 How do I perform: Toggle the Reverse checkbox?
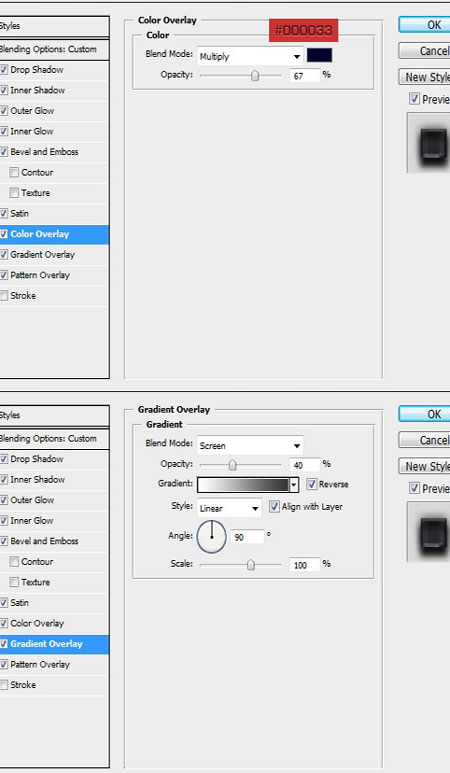point(311,484)
